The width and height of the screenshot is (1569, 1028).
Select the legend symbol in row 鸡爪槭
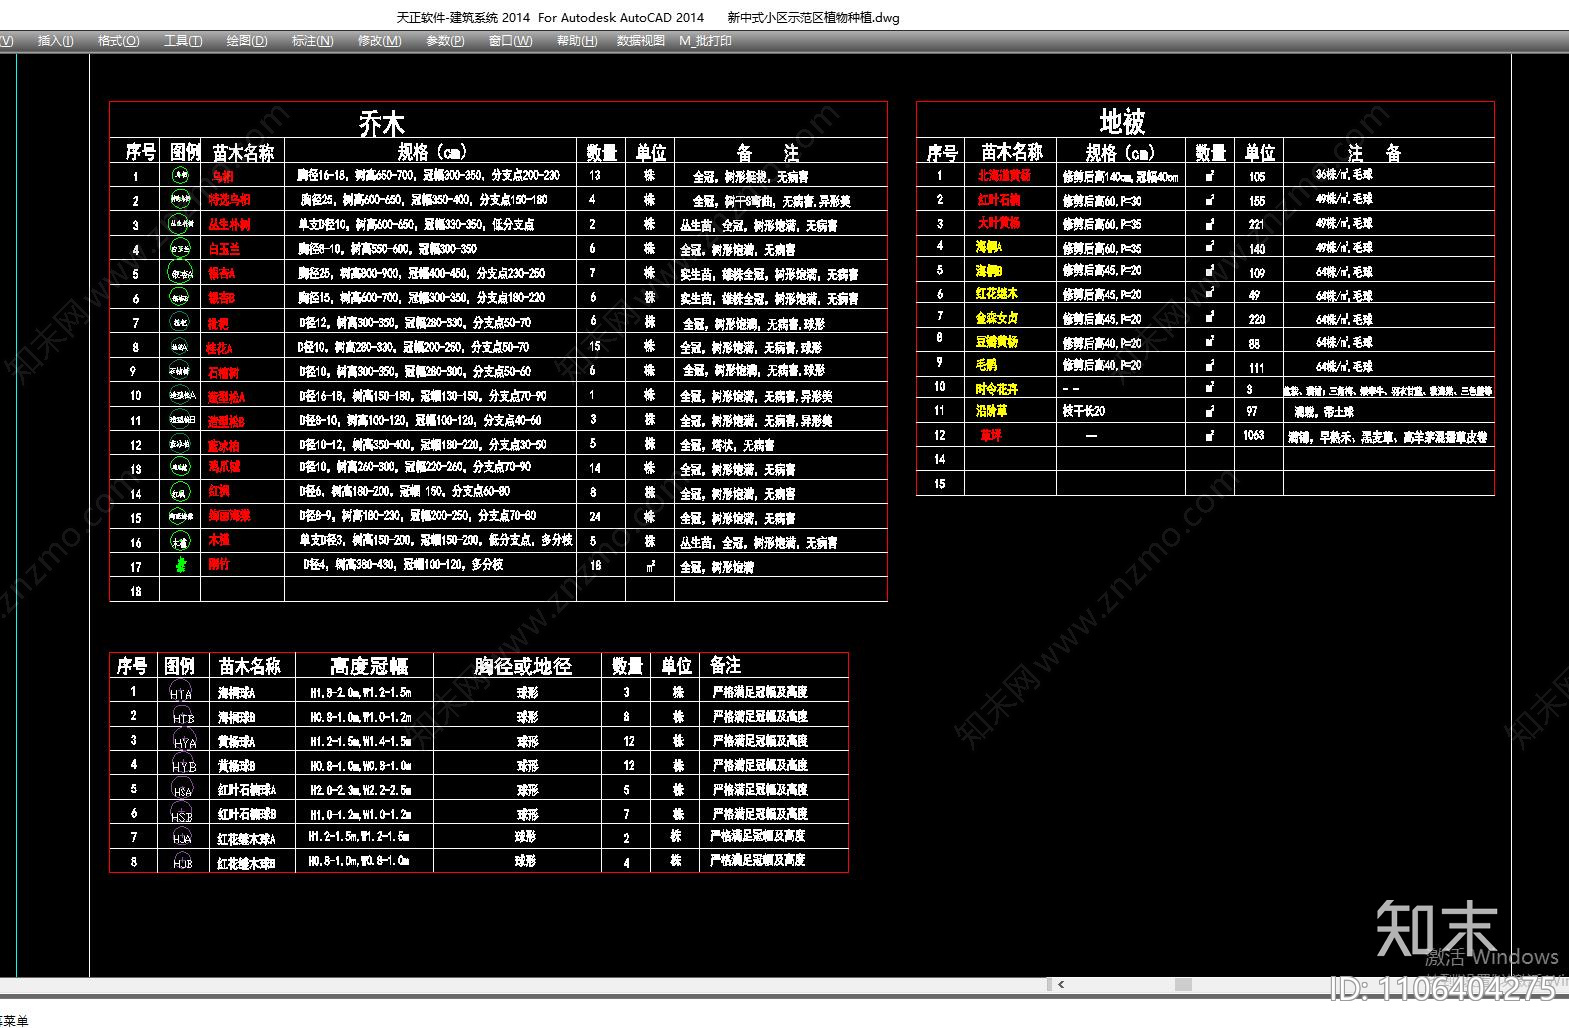(180, 467)
